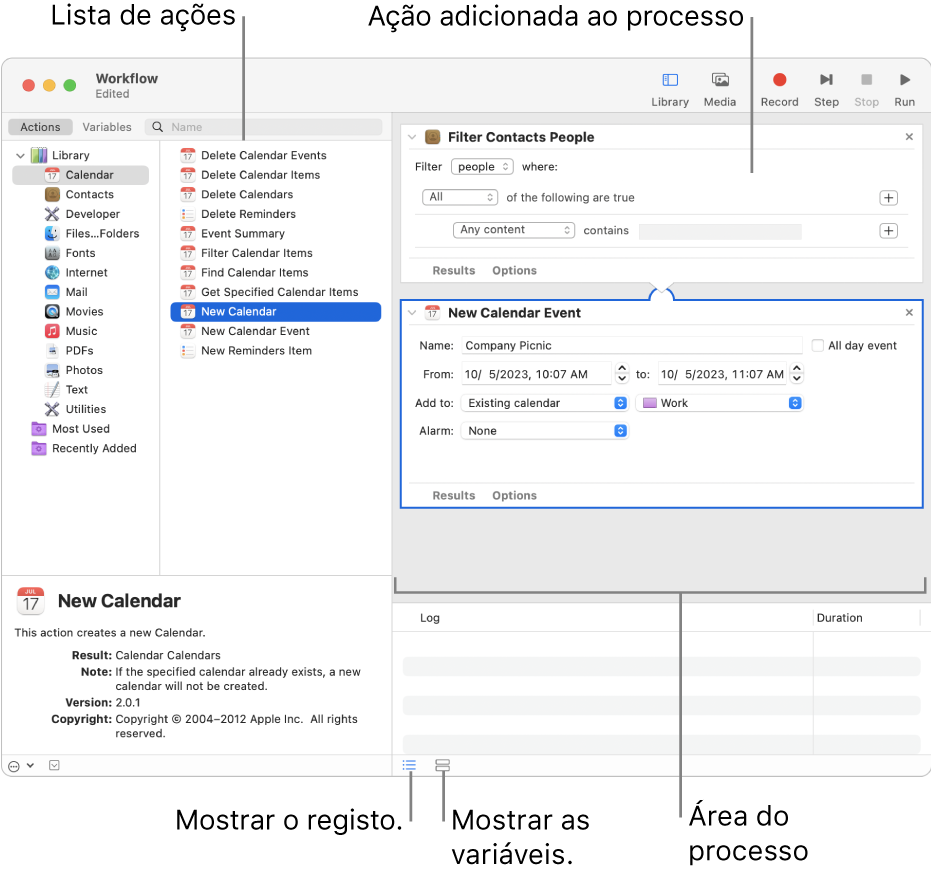
Task: Select Event Summary action
Action: click(233, 234)
